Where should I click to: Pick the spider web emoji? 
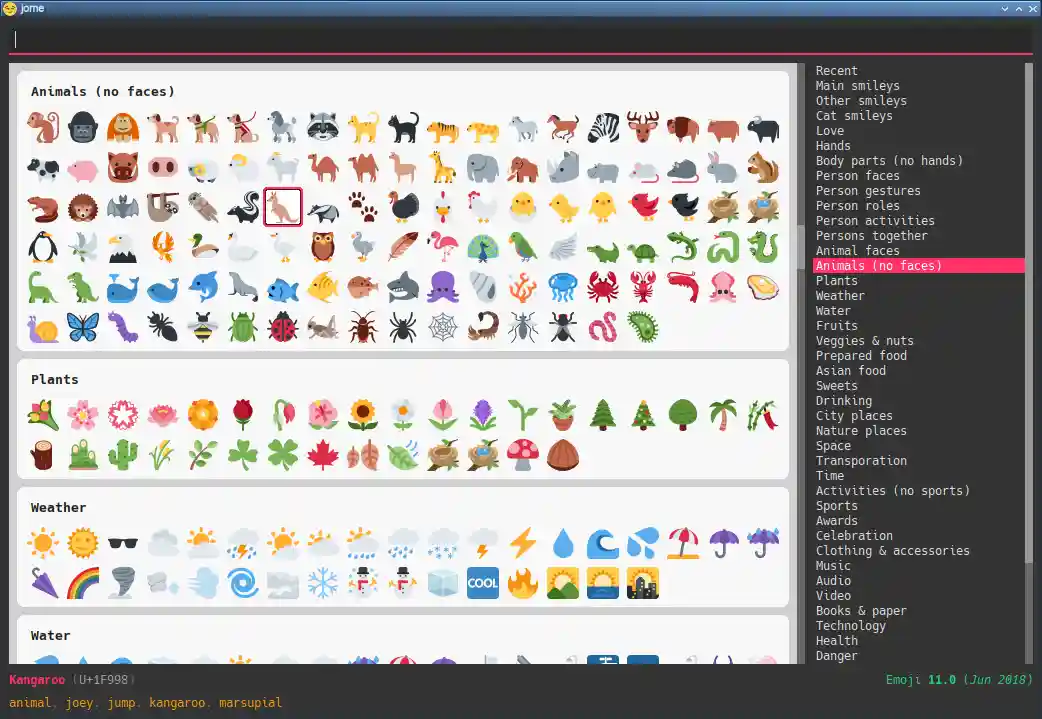click(443, 327)
